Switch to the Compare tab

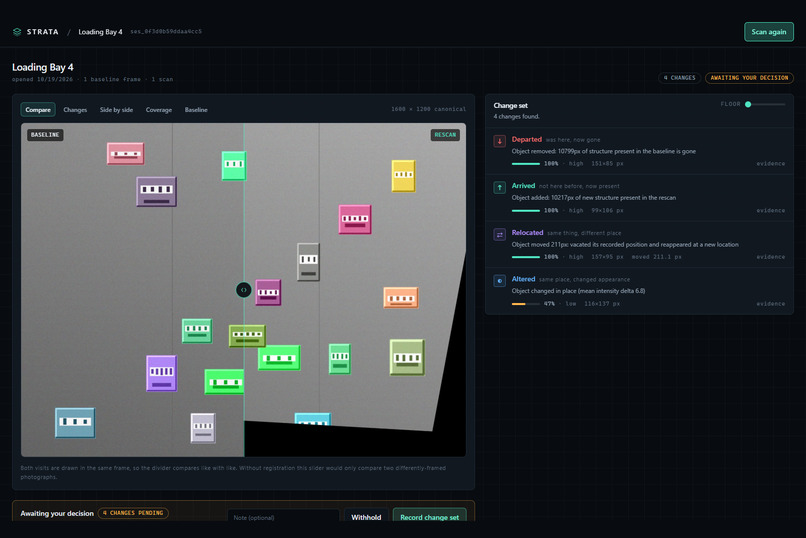(x=38, y=109)
